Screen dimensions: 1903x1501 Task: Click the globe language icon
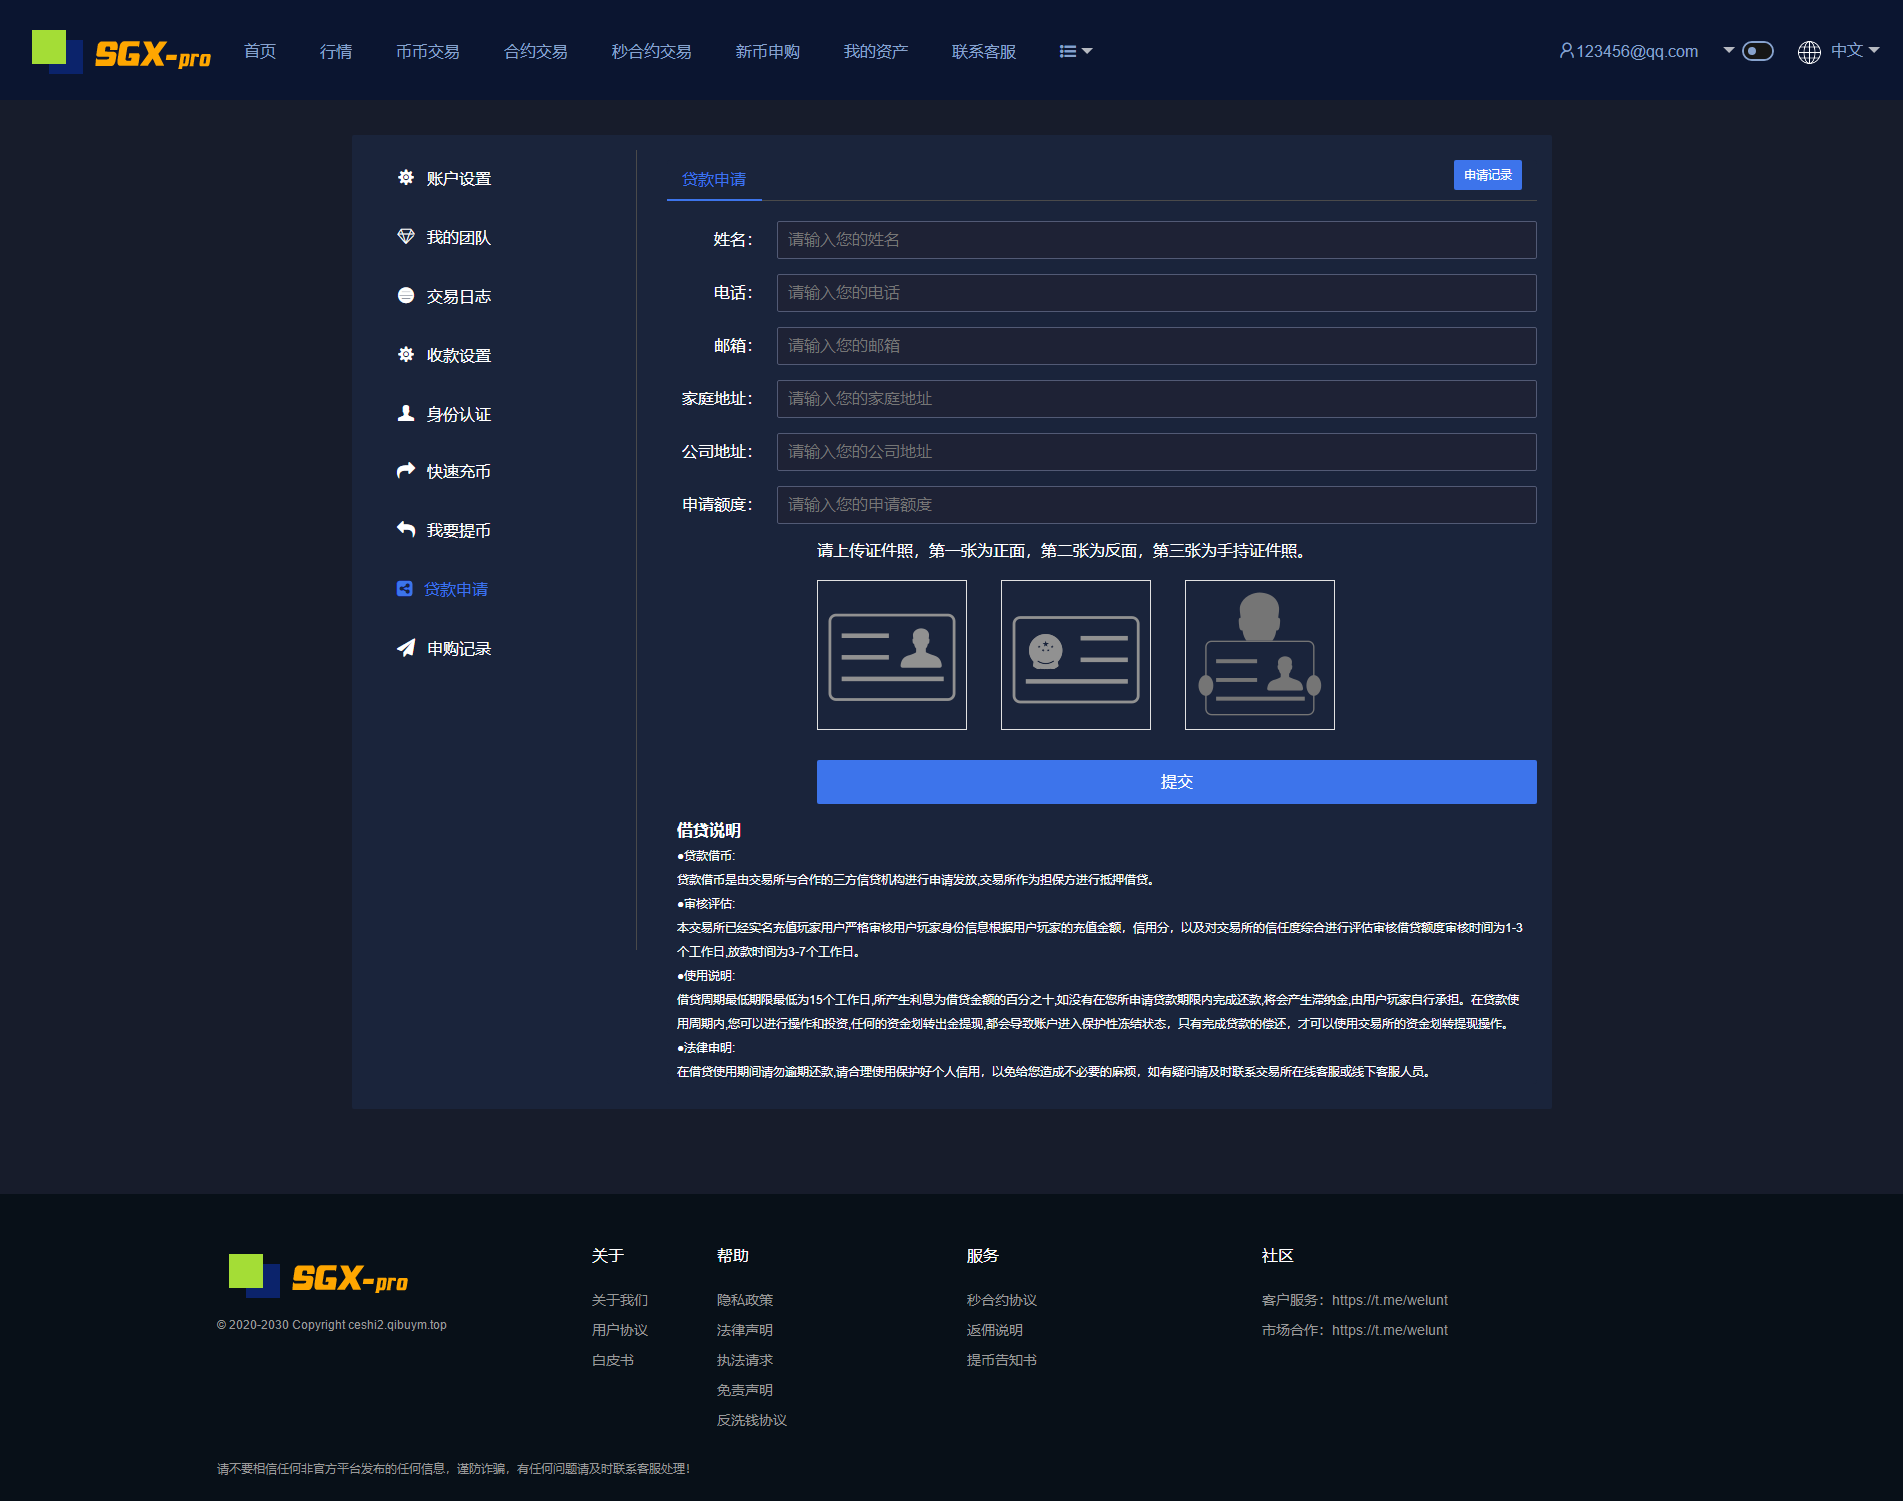pyautogui.click(x=1808, y=52)
